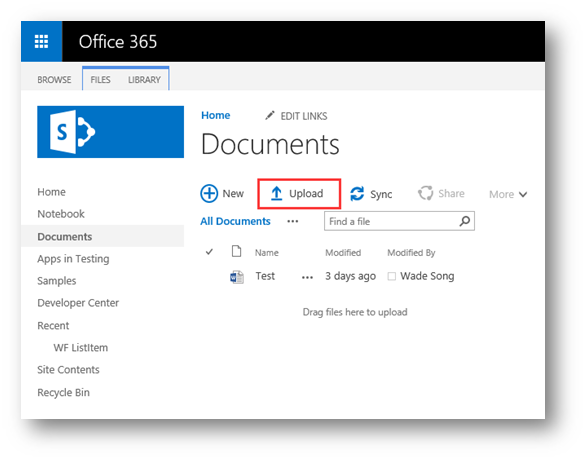Switch to the BROWSE ribbon tab

click(x=54, y=80)
